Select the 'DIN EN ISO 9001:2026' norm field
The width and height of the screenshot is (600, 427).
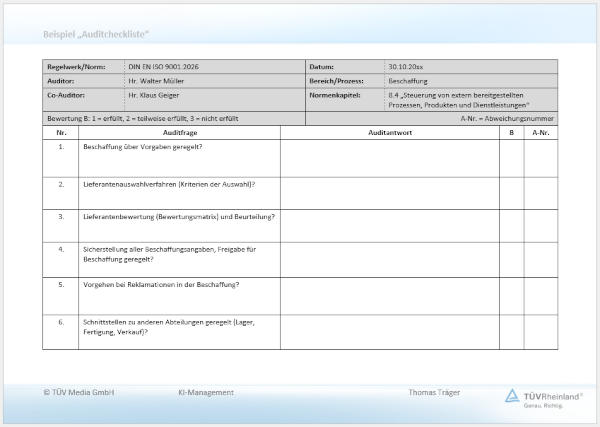pyautogui.click(x=163, y=67)
